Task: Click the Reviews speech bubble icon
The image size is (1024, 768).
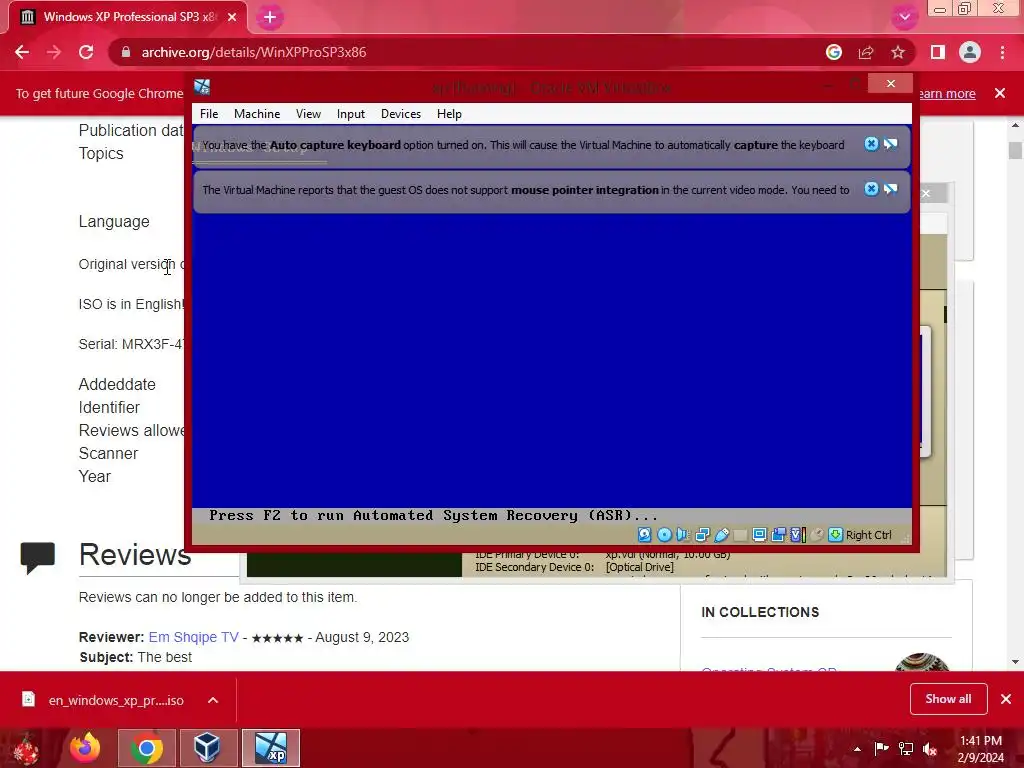Action: click(x=38, y=558)
